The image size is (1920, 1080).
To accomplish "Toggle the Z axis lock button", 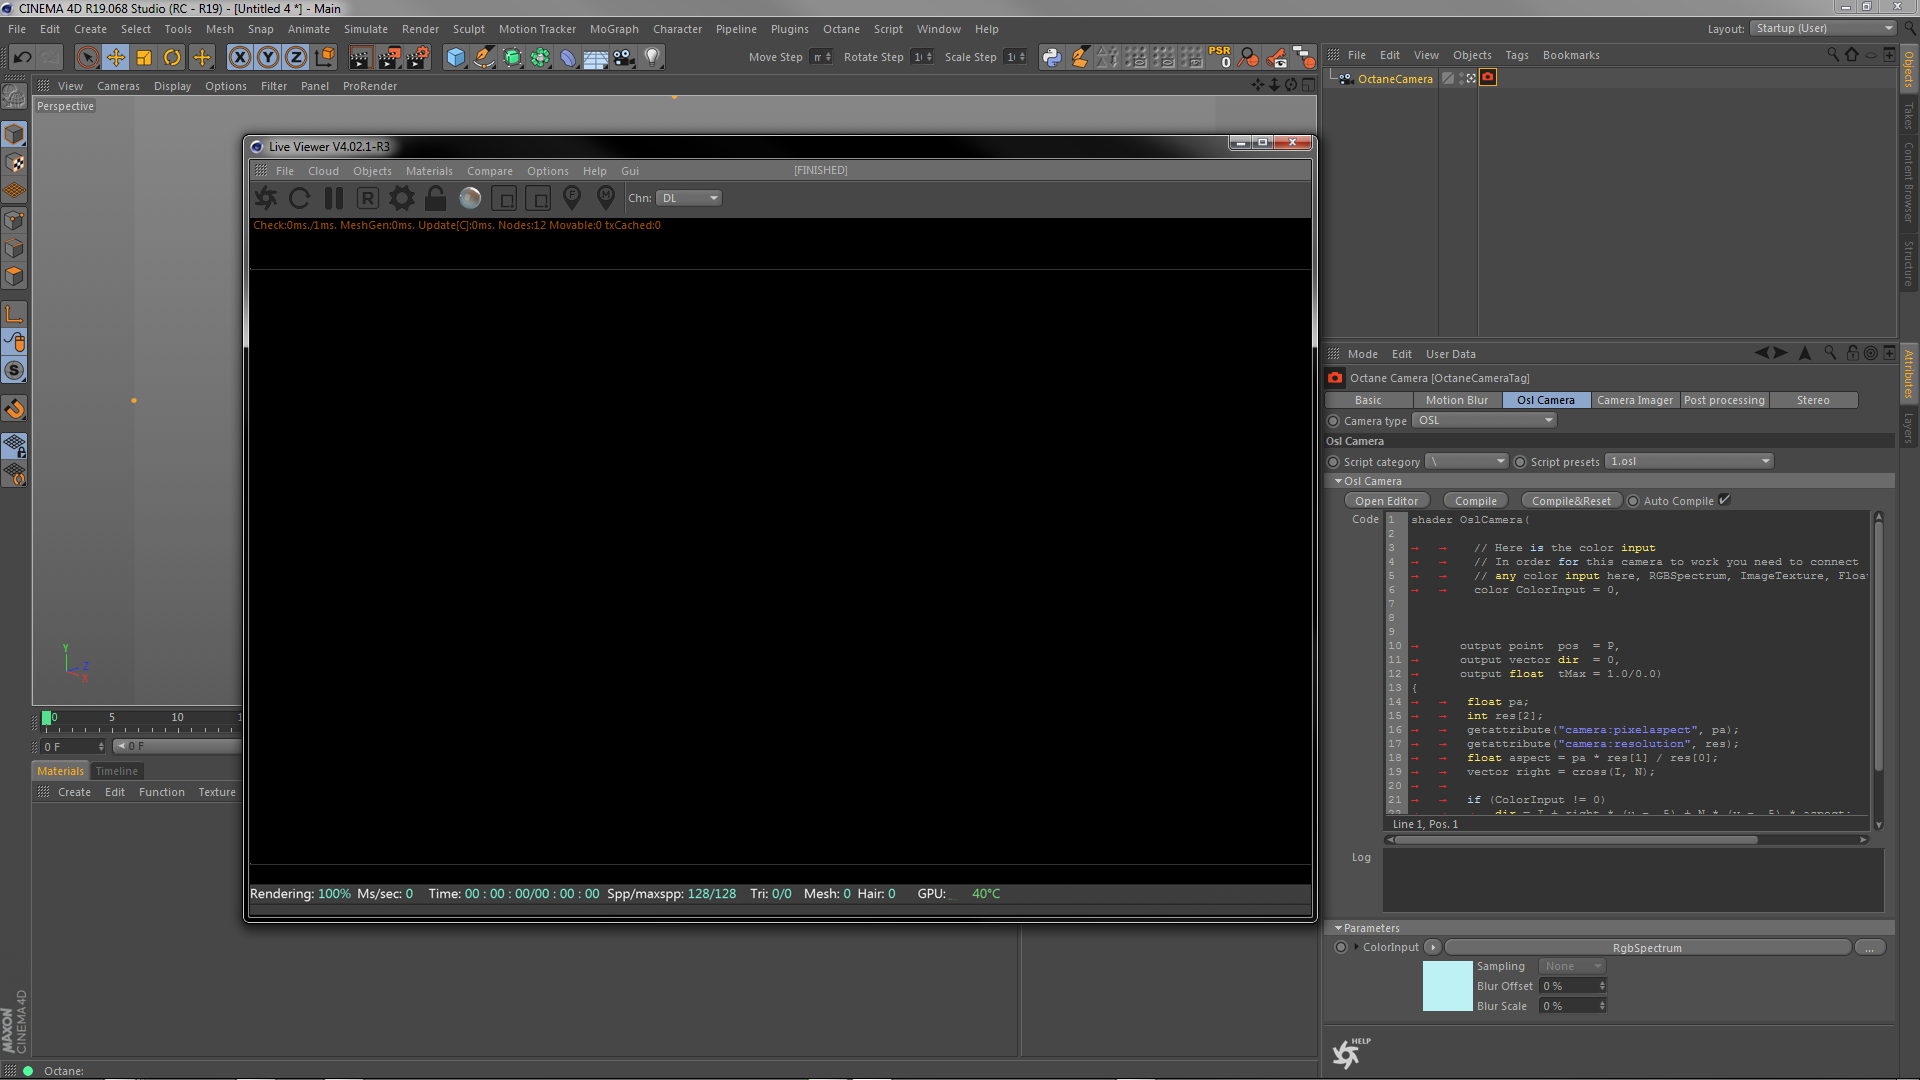I will coord(296,57).
